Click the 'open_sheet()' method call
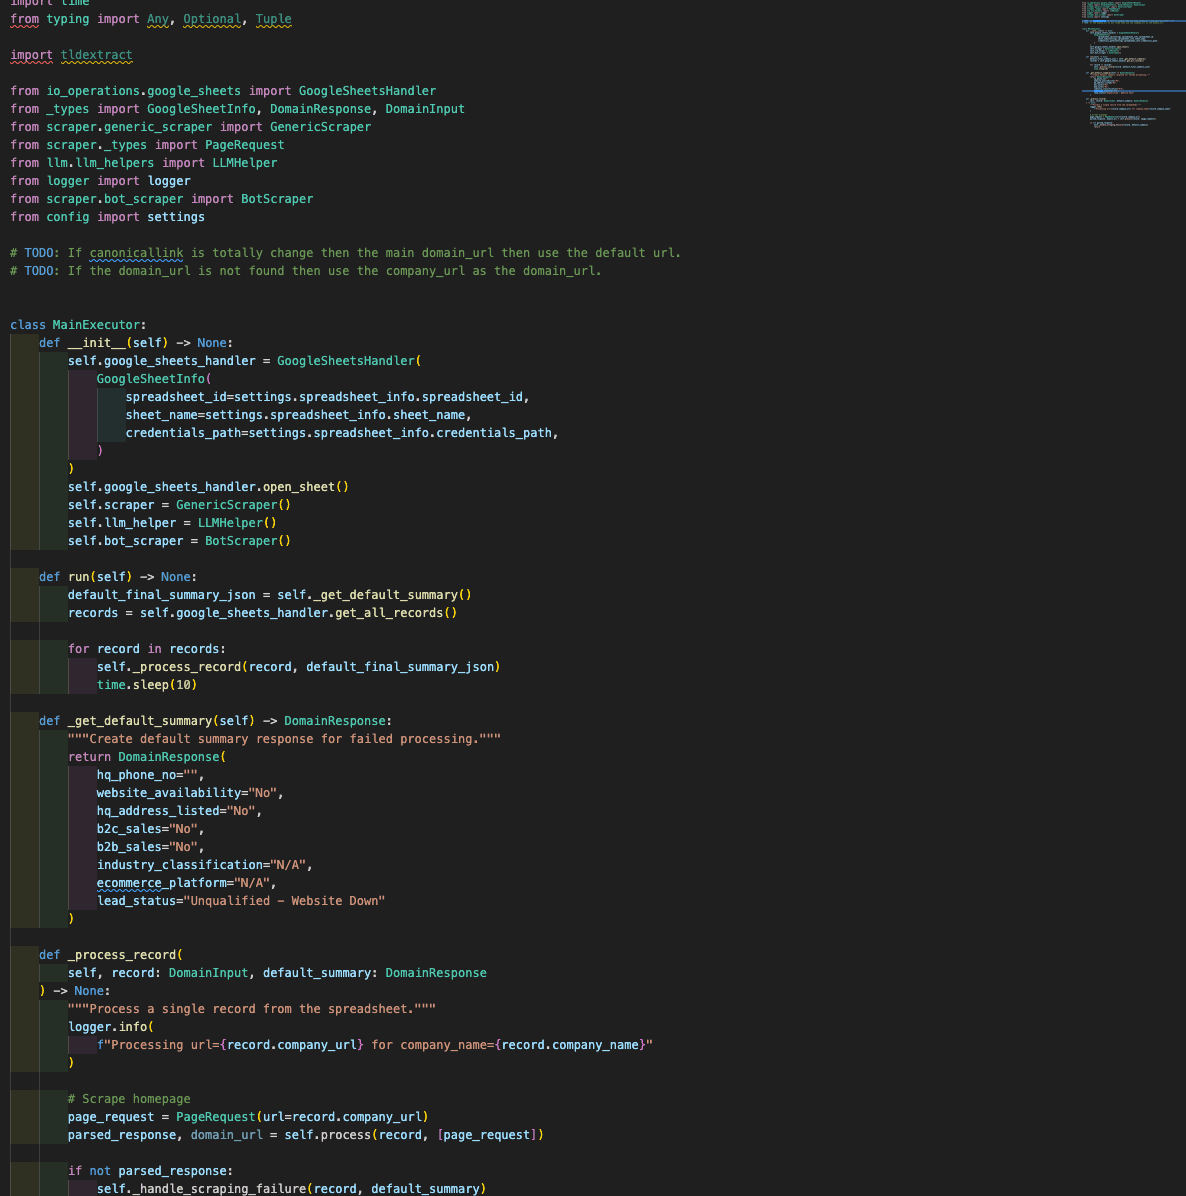 [x=306, y=487]
